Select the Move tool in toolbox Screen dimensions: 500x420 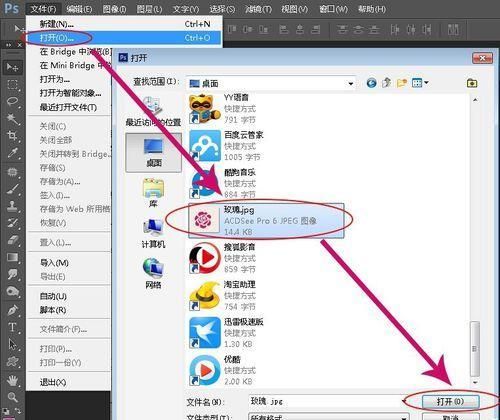13,67
